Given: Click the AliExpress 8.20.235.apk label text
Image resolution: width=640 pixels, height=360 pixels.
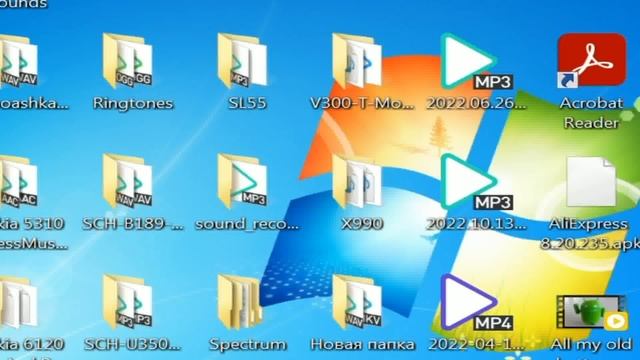Looking at the screenshot, I should (x=590, y=233).
